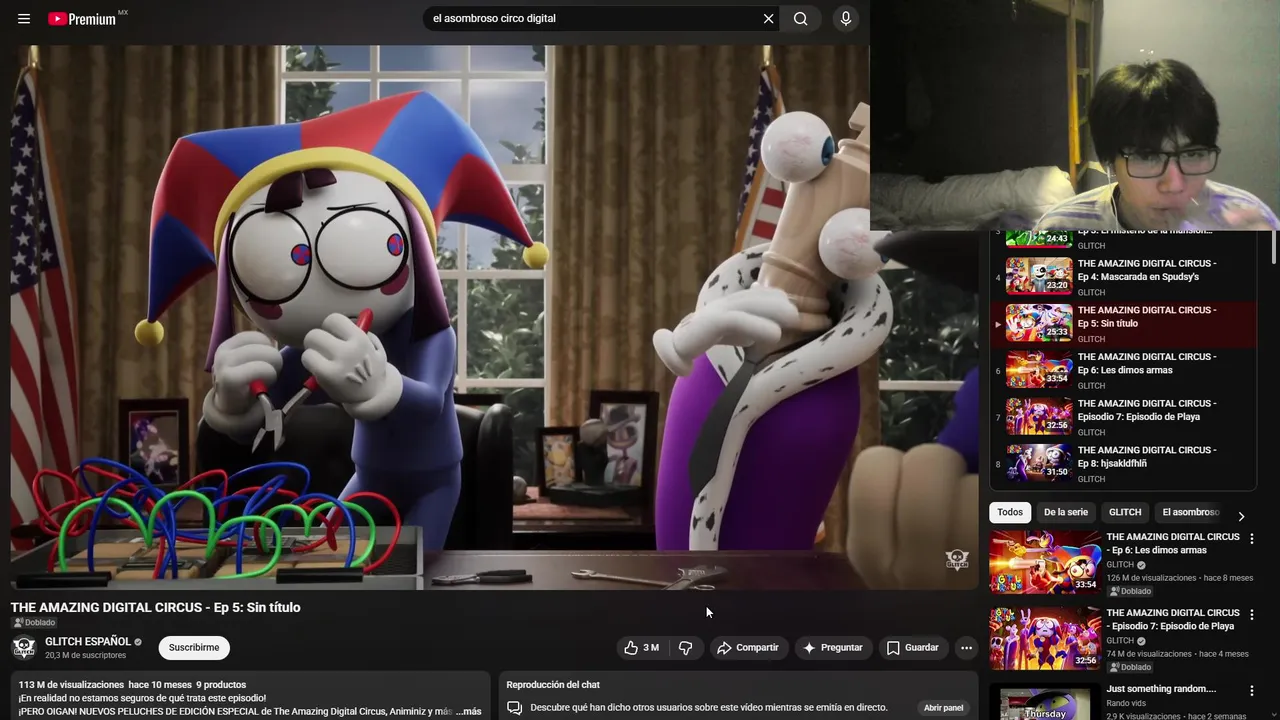Select the 'De la serie' chip
Image resolution: width=1280 pixels, height=720 pixels.
coord(1066,513)
